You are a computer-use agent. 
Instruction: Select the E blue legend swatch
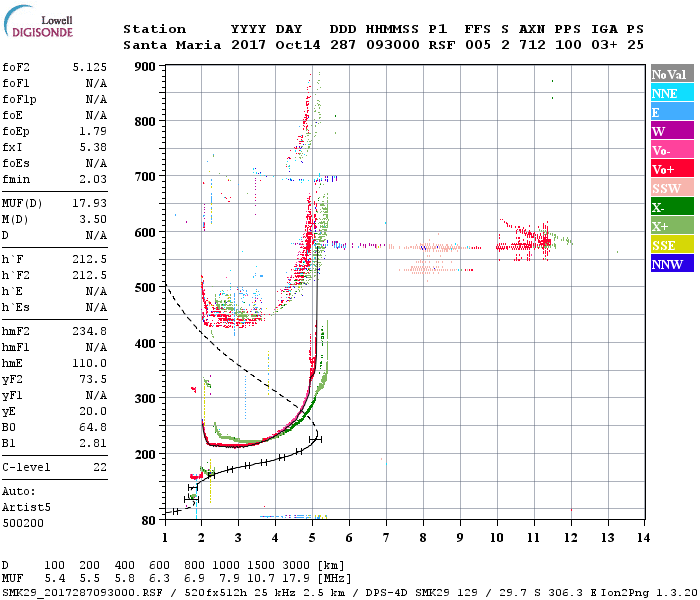[x=672, y=112]
